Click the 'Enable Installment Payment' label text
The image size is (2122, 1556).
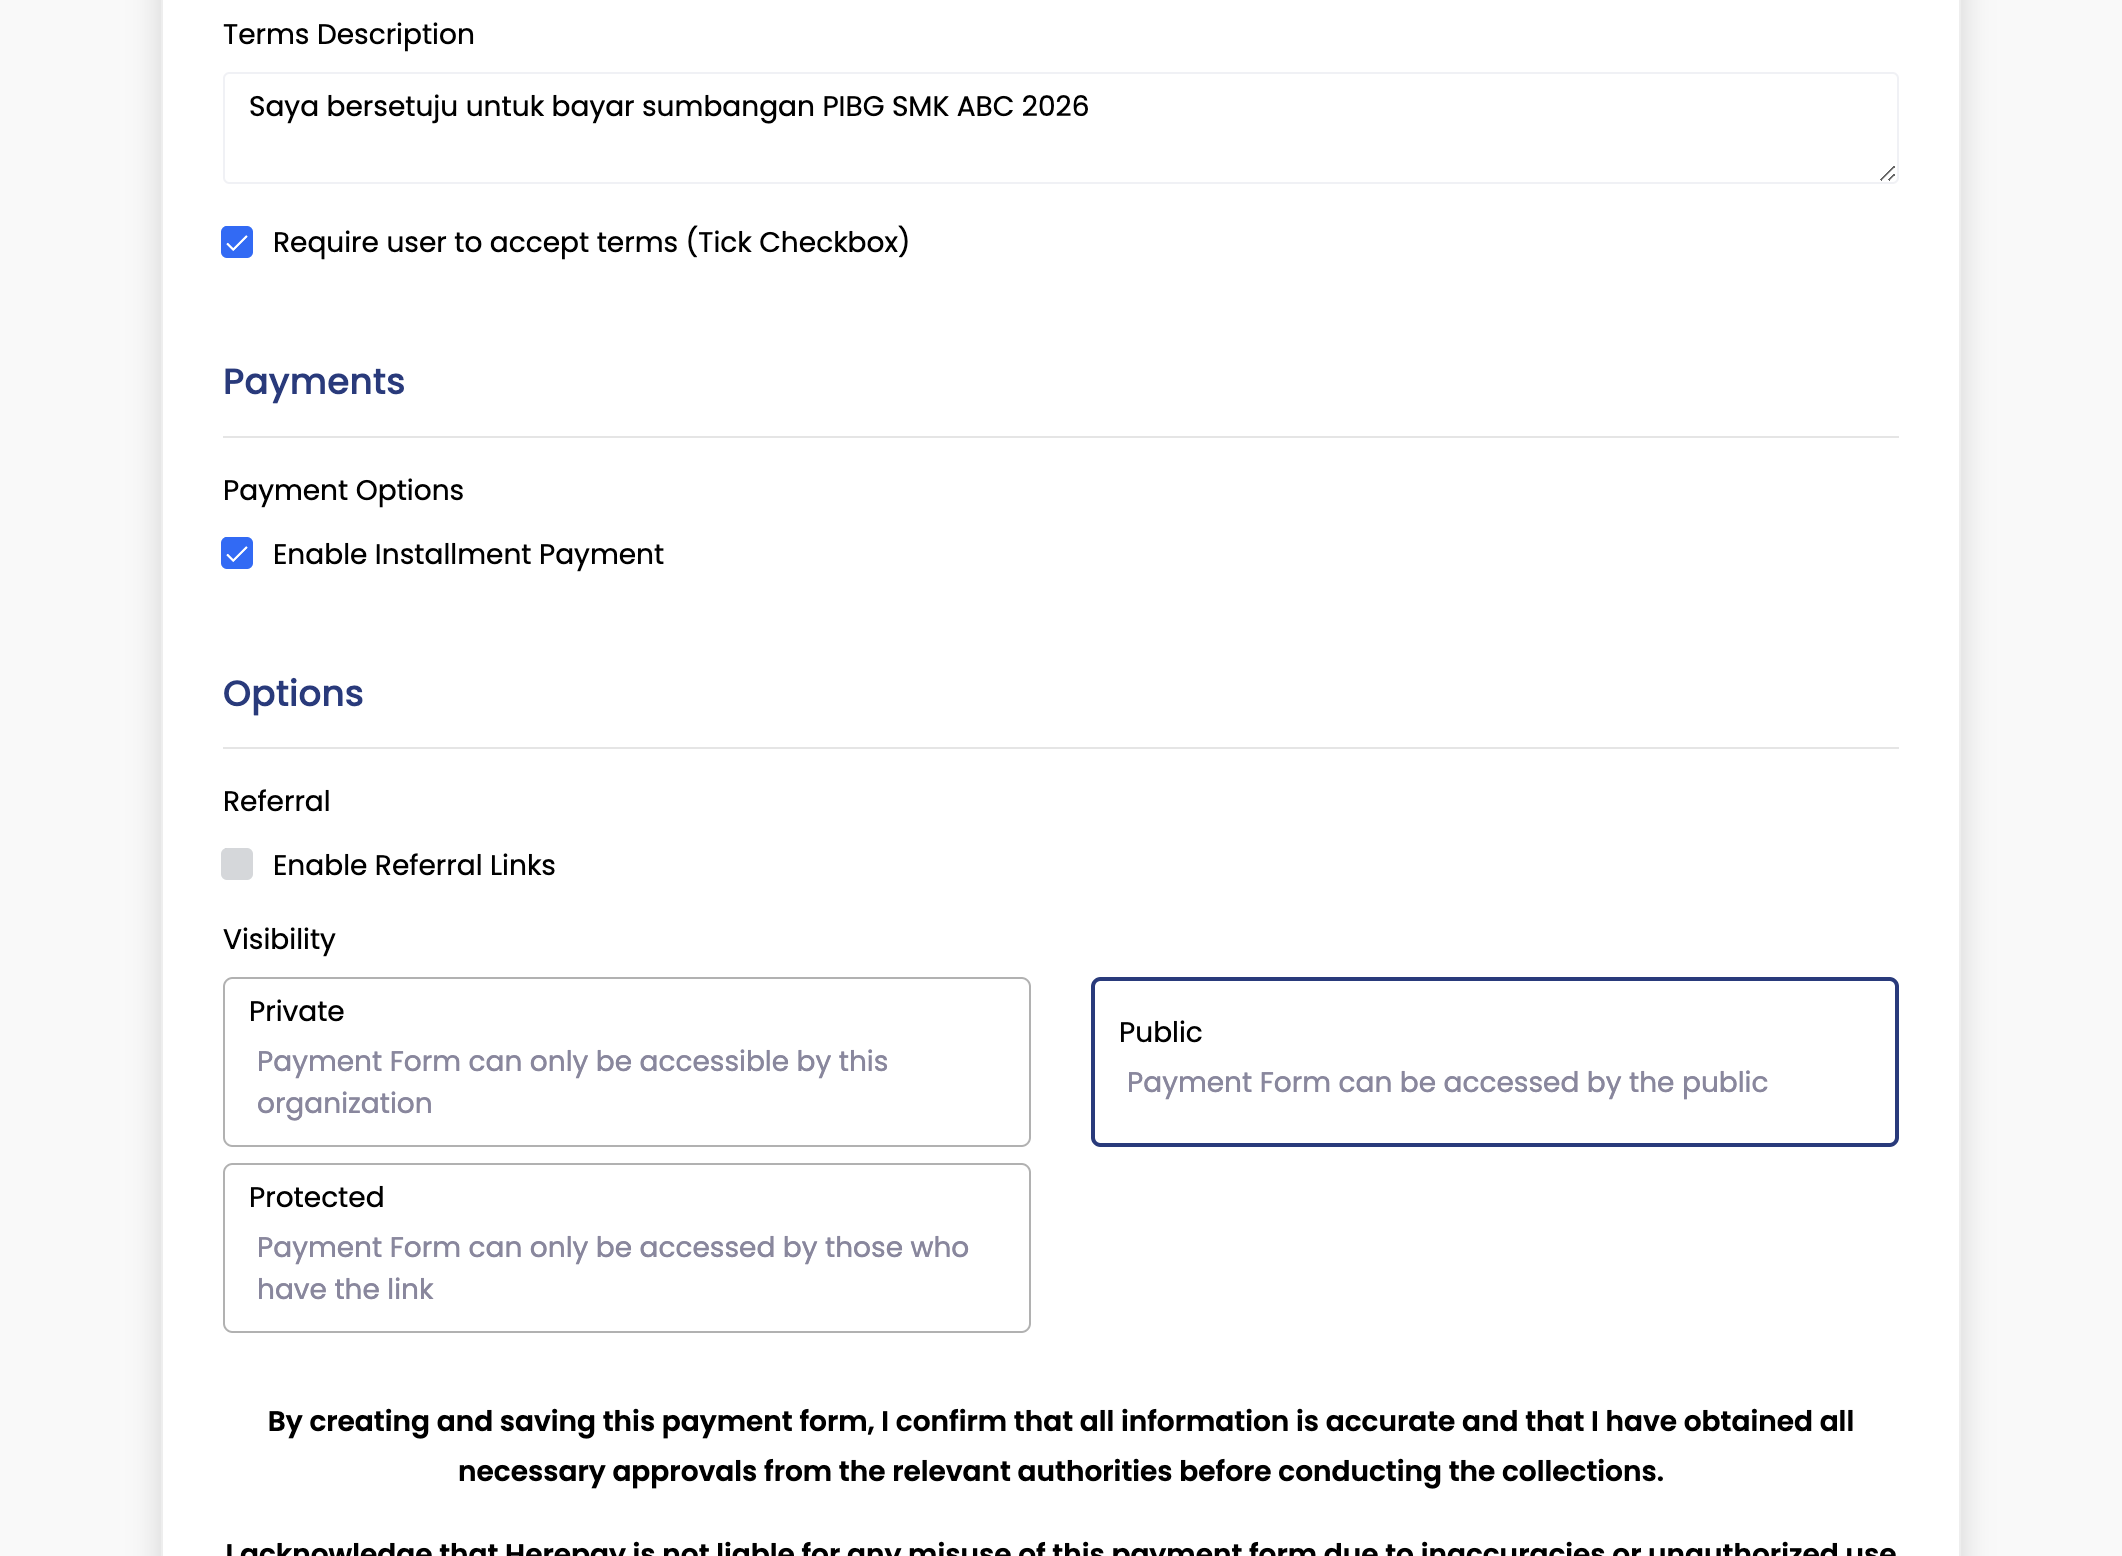(x=468, y=554)
